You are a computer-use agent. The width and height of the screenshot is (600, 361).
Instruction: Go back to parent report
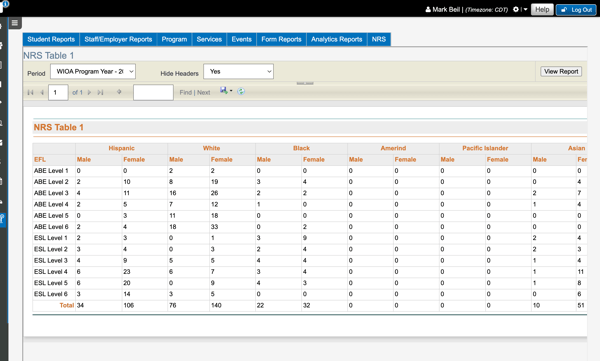click(119, 92)
